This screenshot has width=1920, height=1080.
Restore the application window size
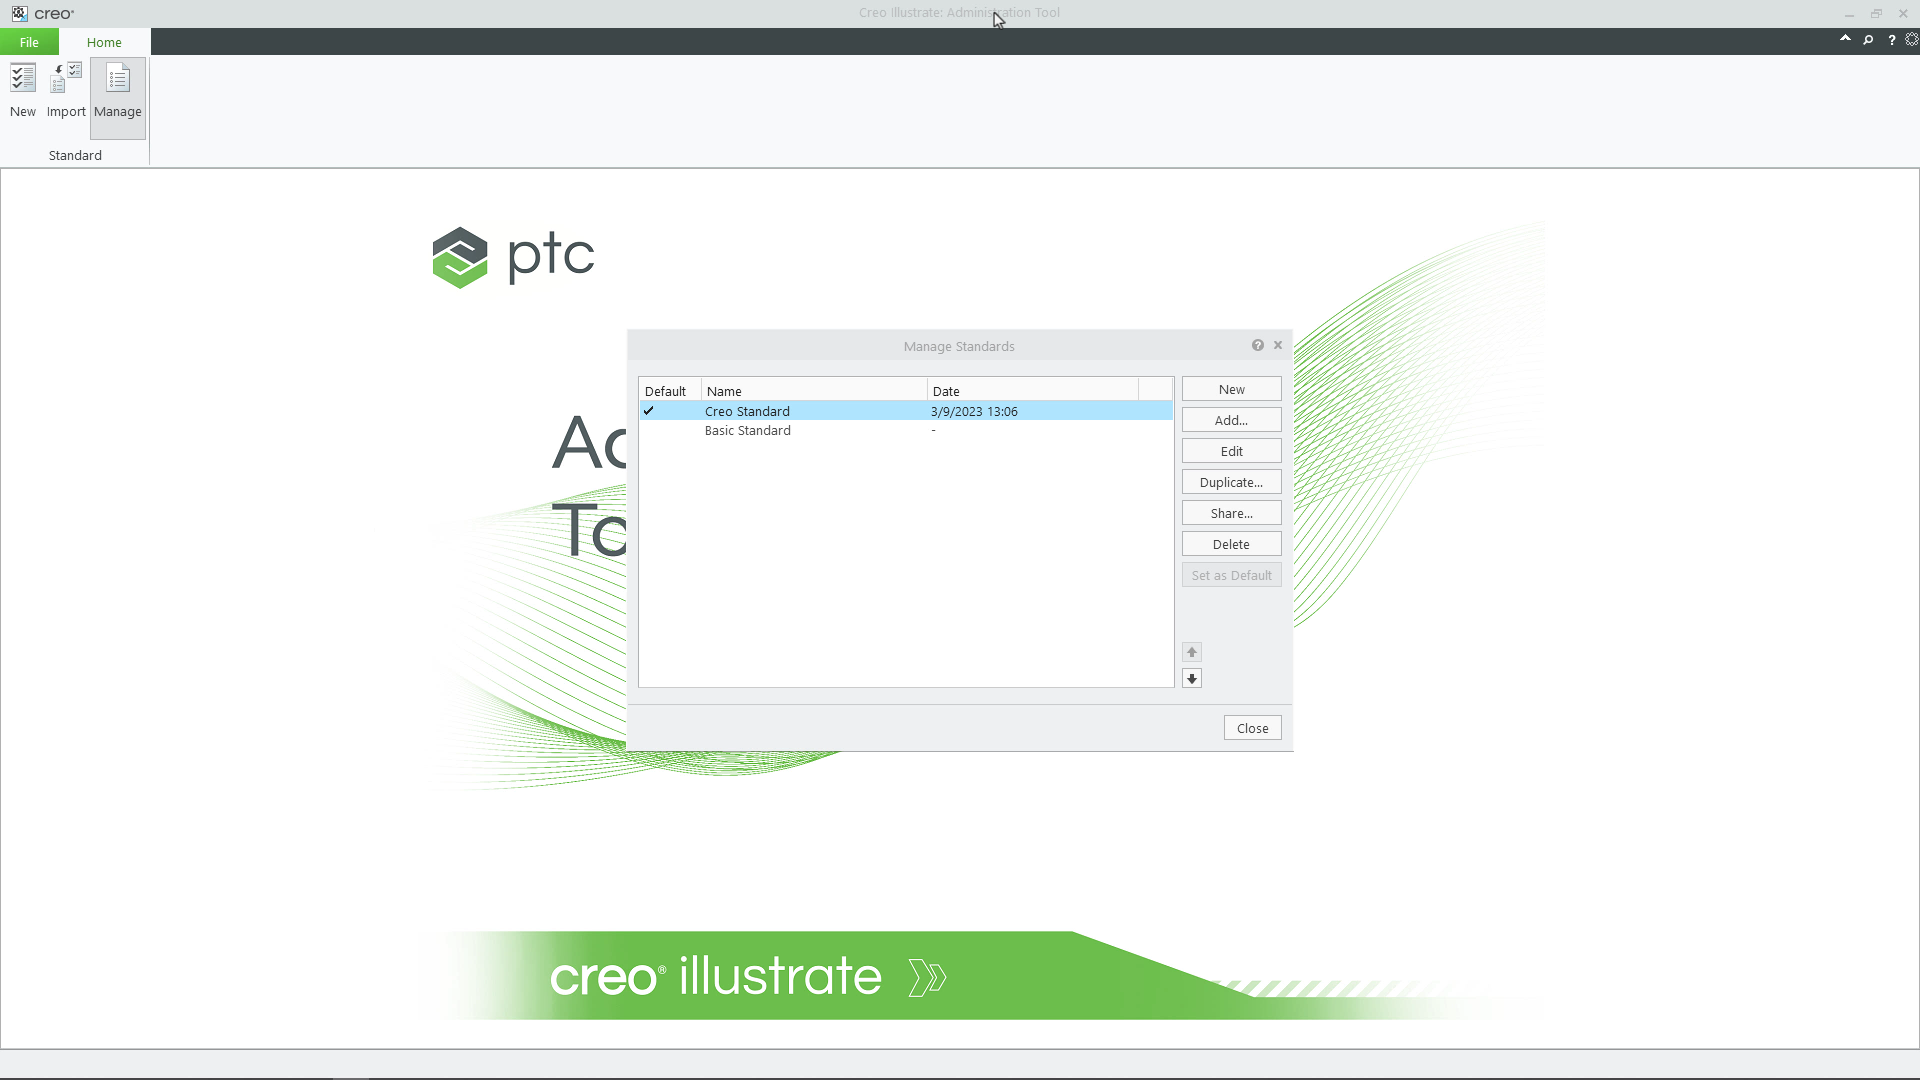[1876, 13]
